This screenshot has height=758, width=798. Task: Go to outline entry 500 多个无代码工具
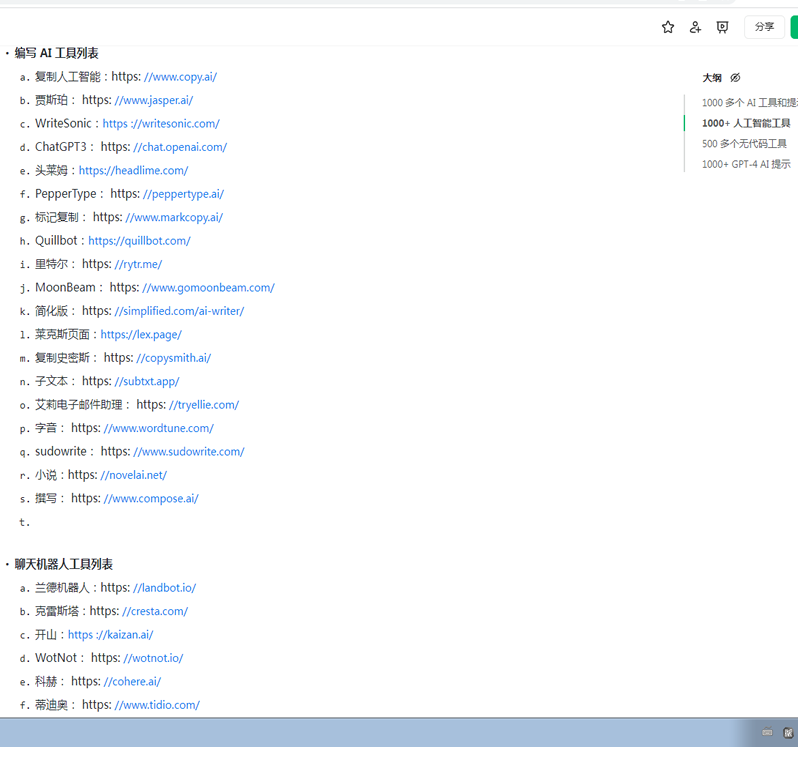coord(744,144)
